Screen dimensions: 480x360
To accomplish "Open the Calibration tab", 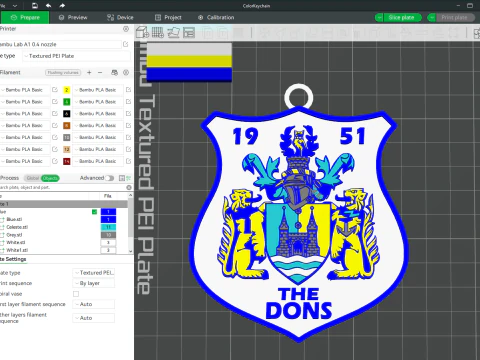I will pos(216,17).
